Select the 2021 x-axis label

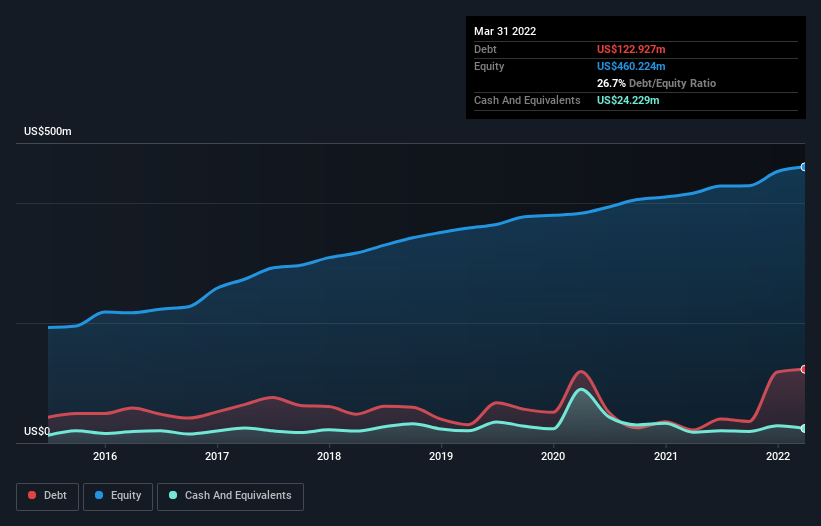pyautogui.click(x=665, y=456)
